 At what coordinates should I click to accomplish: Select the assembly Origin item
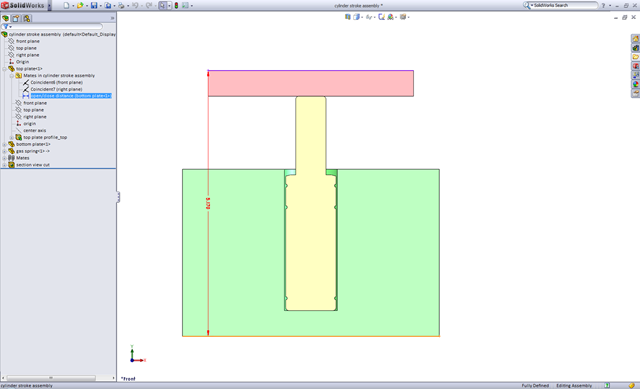[x=22, y=62]
